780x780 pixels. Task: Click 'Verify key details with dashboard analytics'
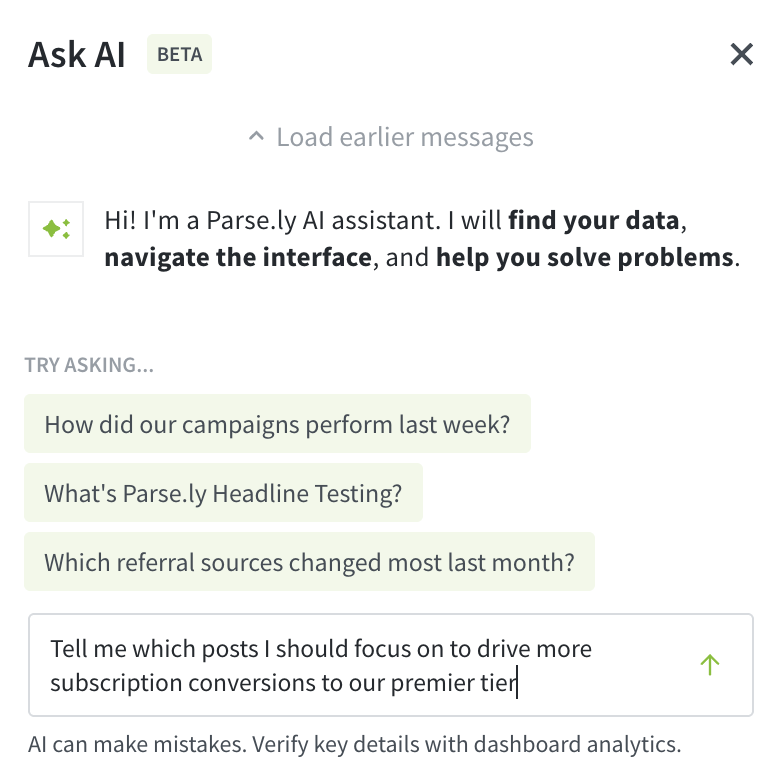[x=467, y=745]
